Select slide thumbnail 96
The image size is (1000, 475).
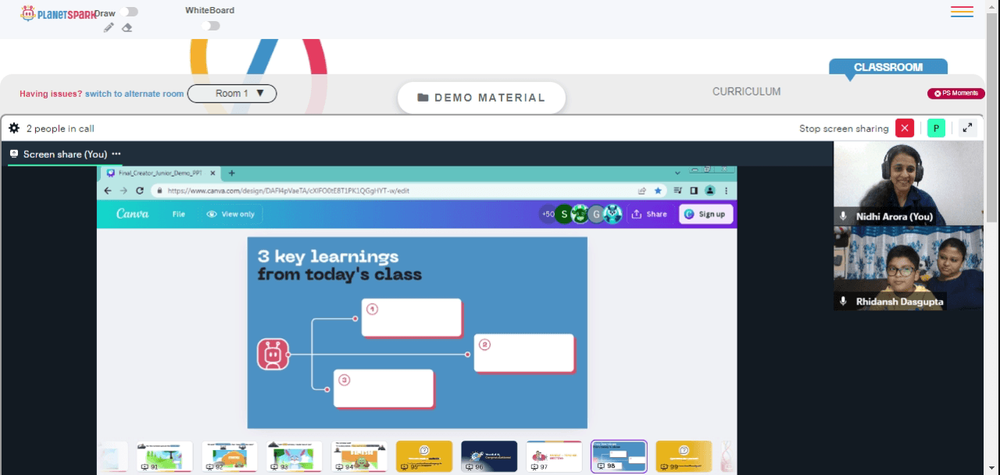(489, 457)
